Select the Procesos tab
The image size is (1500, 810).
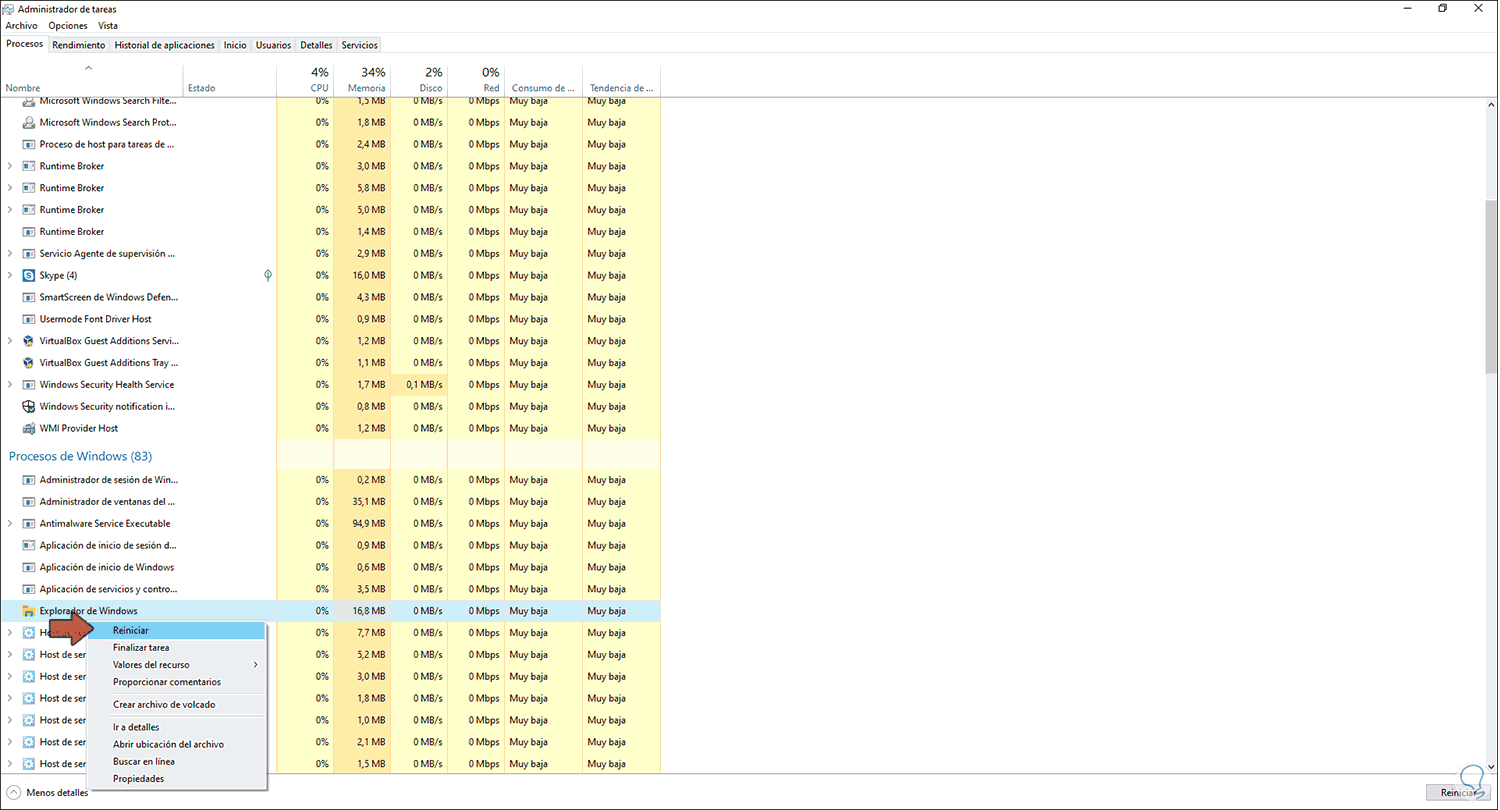pyautogui.click(x=25, y=44)
